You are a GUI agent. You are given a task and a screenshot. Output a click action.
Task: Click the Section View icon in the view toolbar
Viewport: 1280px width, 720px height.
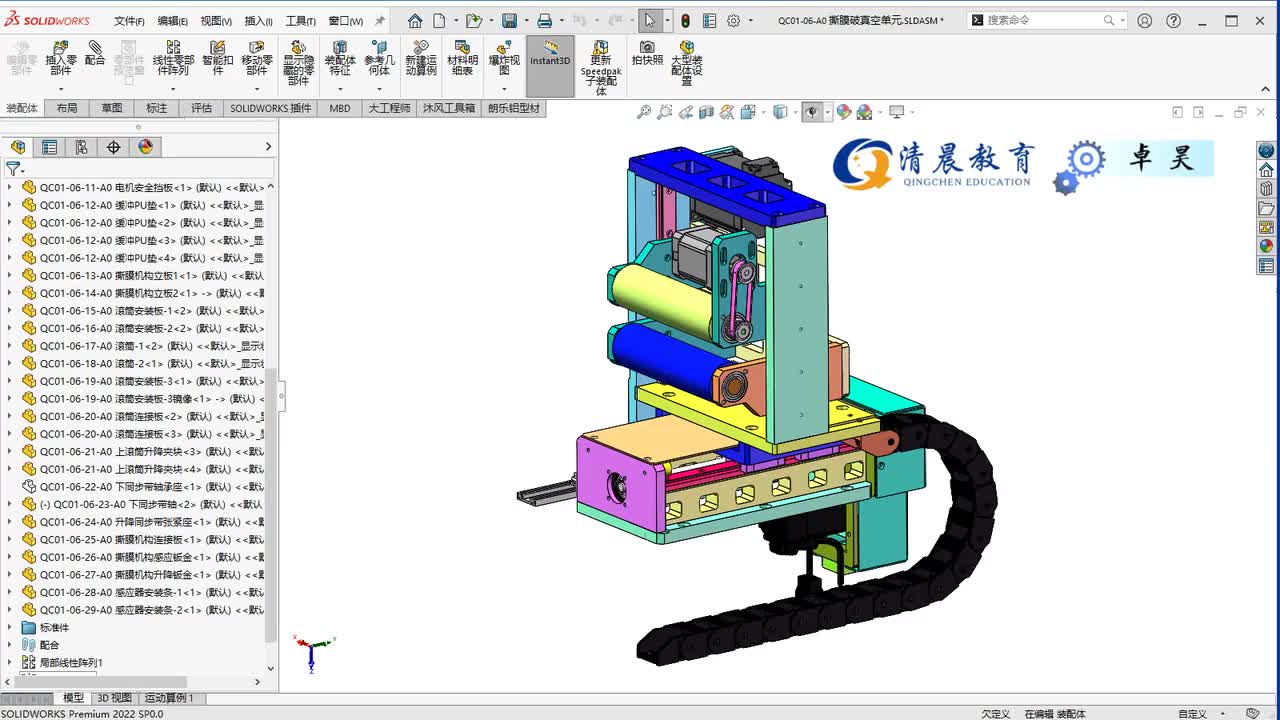point(707,112)
